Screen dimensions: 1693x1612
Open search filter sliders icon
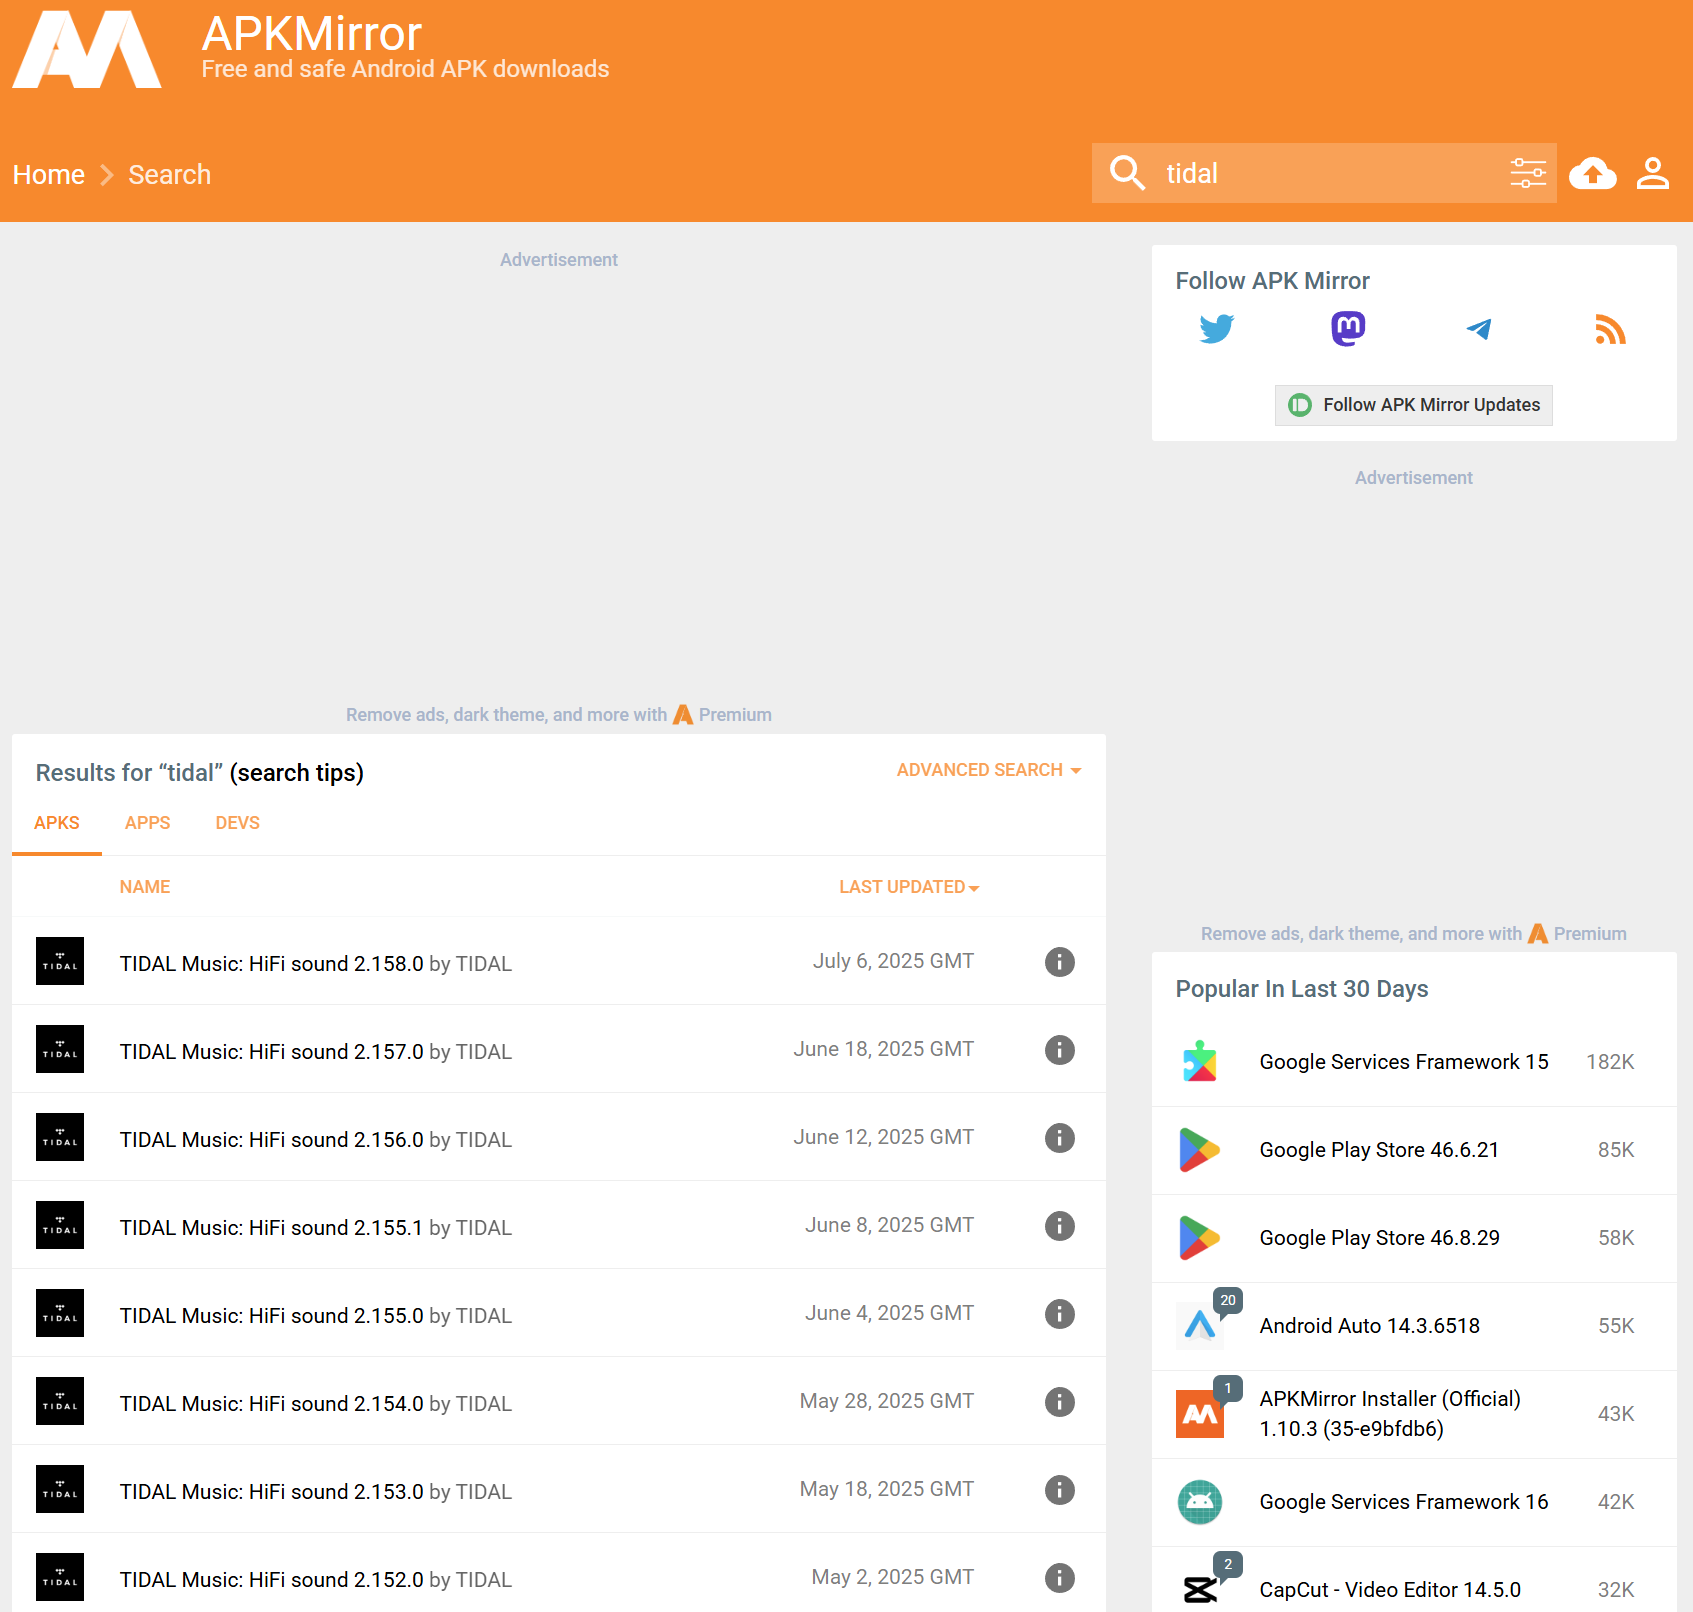[x=1528, y=173]
